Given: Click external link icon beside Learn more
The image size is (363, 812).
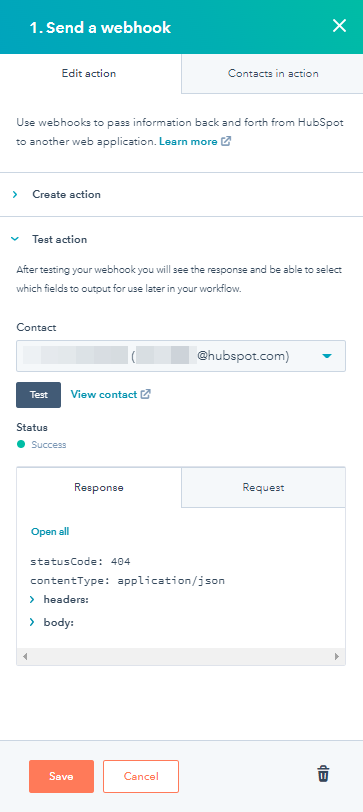Looking at the screenshot, I should coord(225,141).
